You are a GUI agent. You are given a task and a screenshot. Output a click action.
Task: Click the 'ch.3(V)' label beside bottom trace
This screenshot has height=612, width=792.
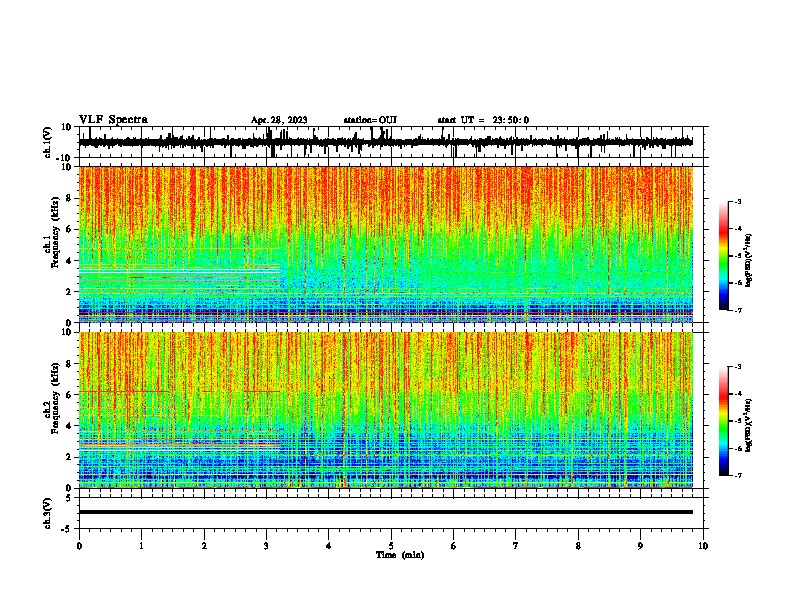(48, 513)
